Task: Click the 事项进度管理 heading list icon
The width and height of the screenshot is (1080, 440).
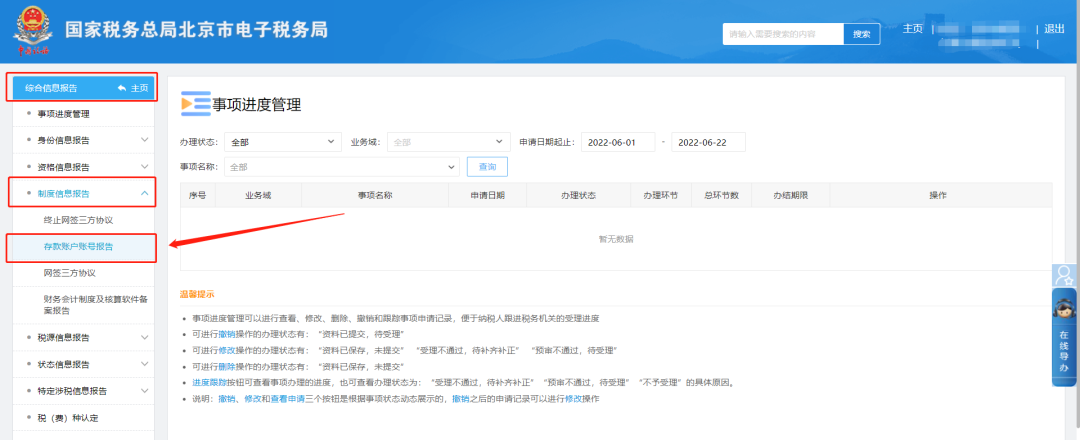Action: point(196,103)
